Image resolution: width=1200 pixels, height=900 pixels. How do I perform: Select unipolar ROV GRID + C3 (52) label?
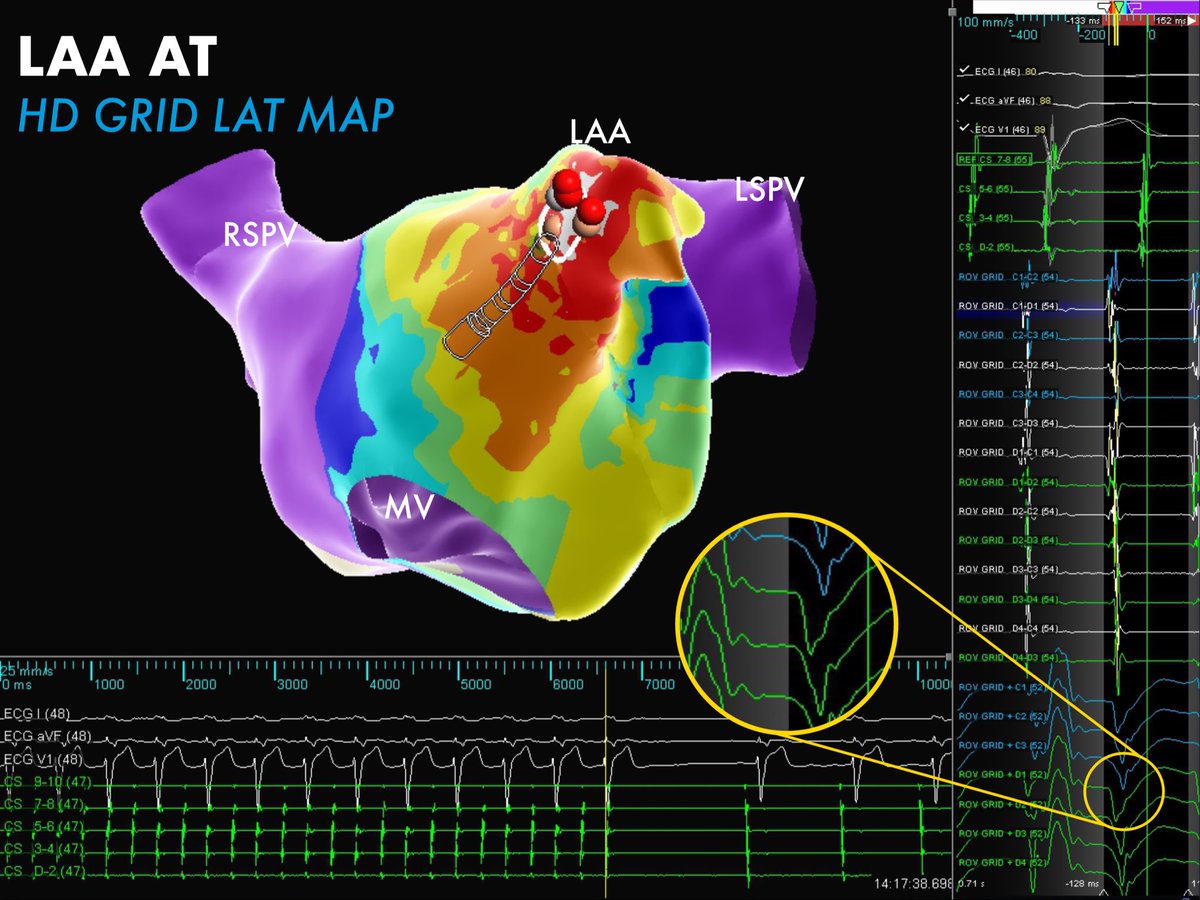[1004, 745]
